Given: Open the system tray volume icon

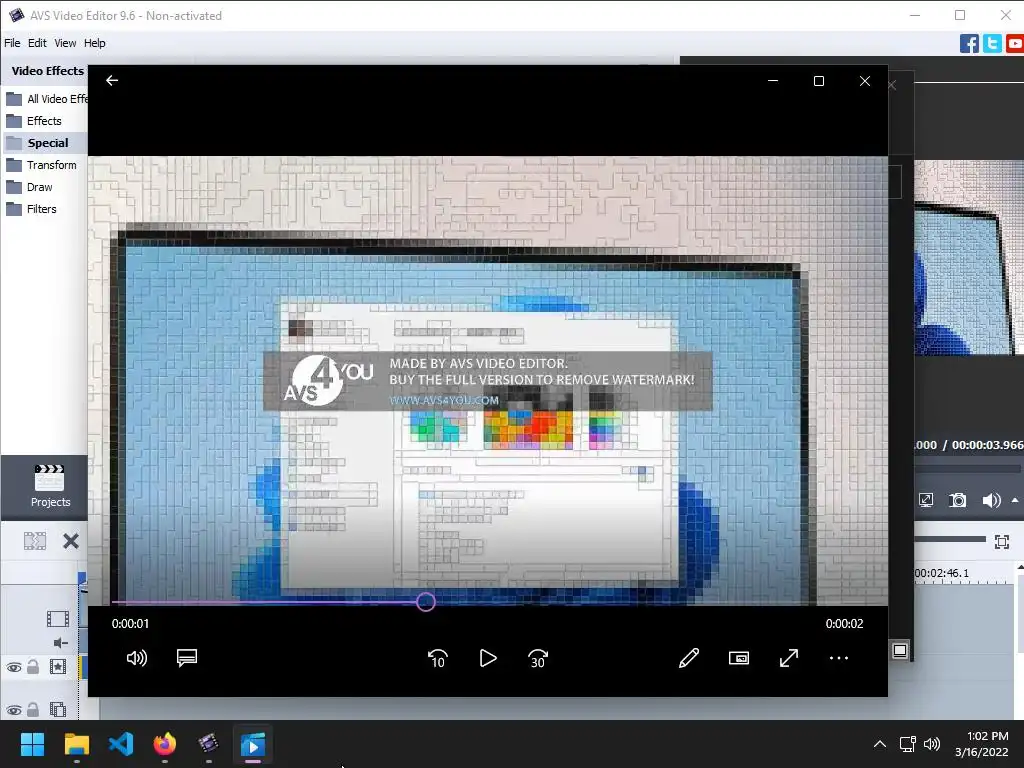Looking at the screenshot, I should tap(932, 744).
